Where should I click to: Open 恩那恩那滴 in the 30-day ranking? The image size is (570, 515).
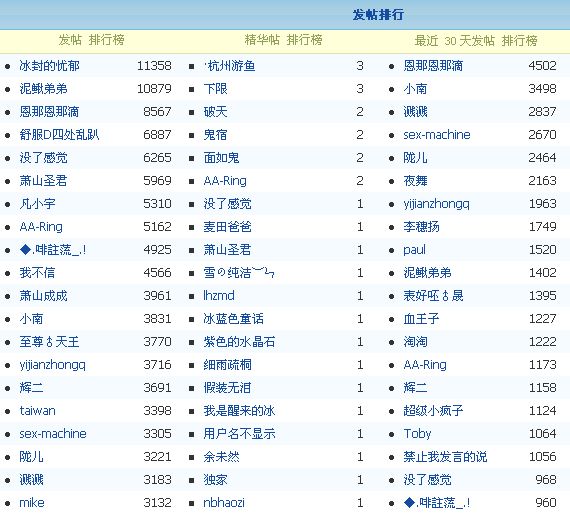(x=433, y=66)
